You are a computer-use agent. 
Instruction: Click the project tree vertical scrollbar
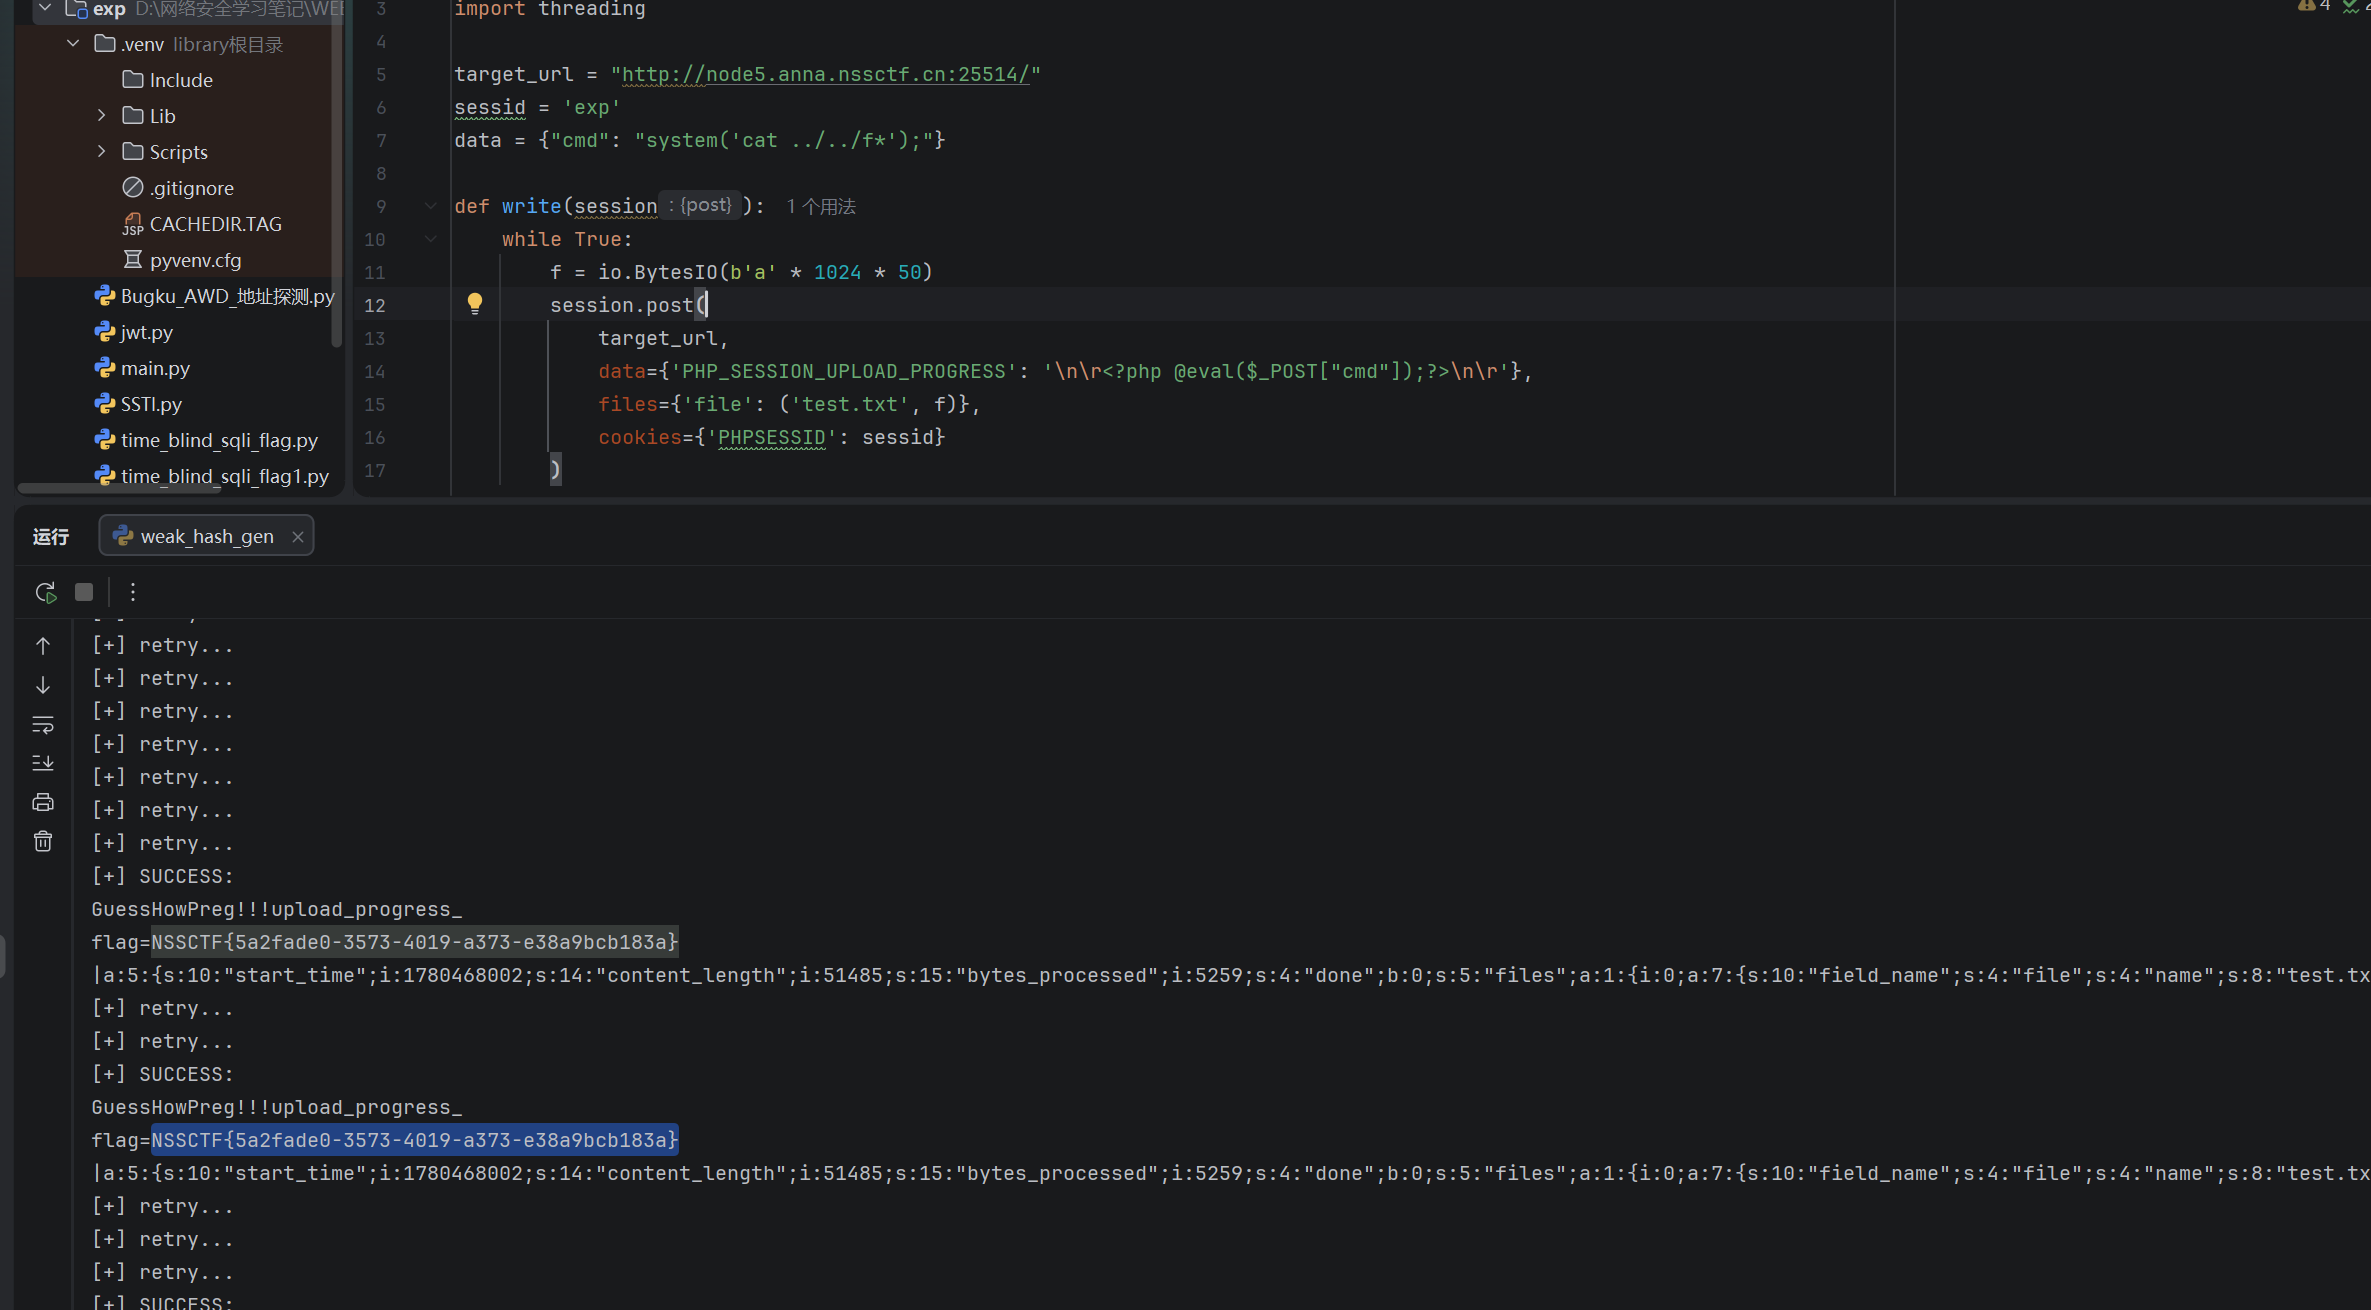(x=336, y=175)
